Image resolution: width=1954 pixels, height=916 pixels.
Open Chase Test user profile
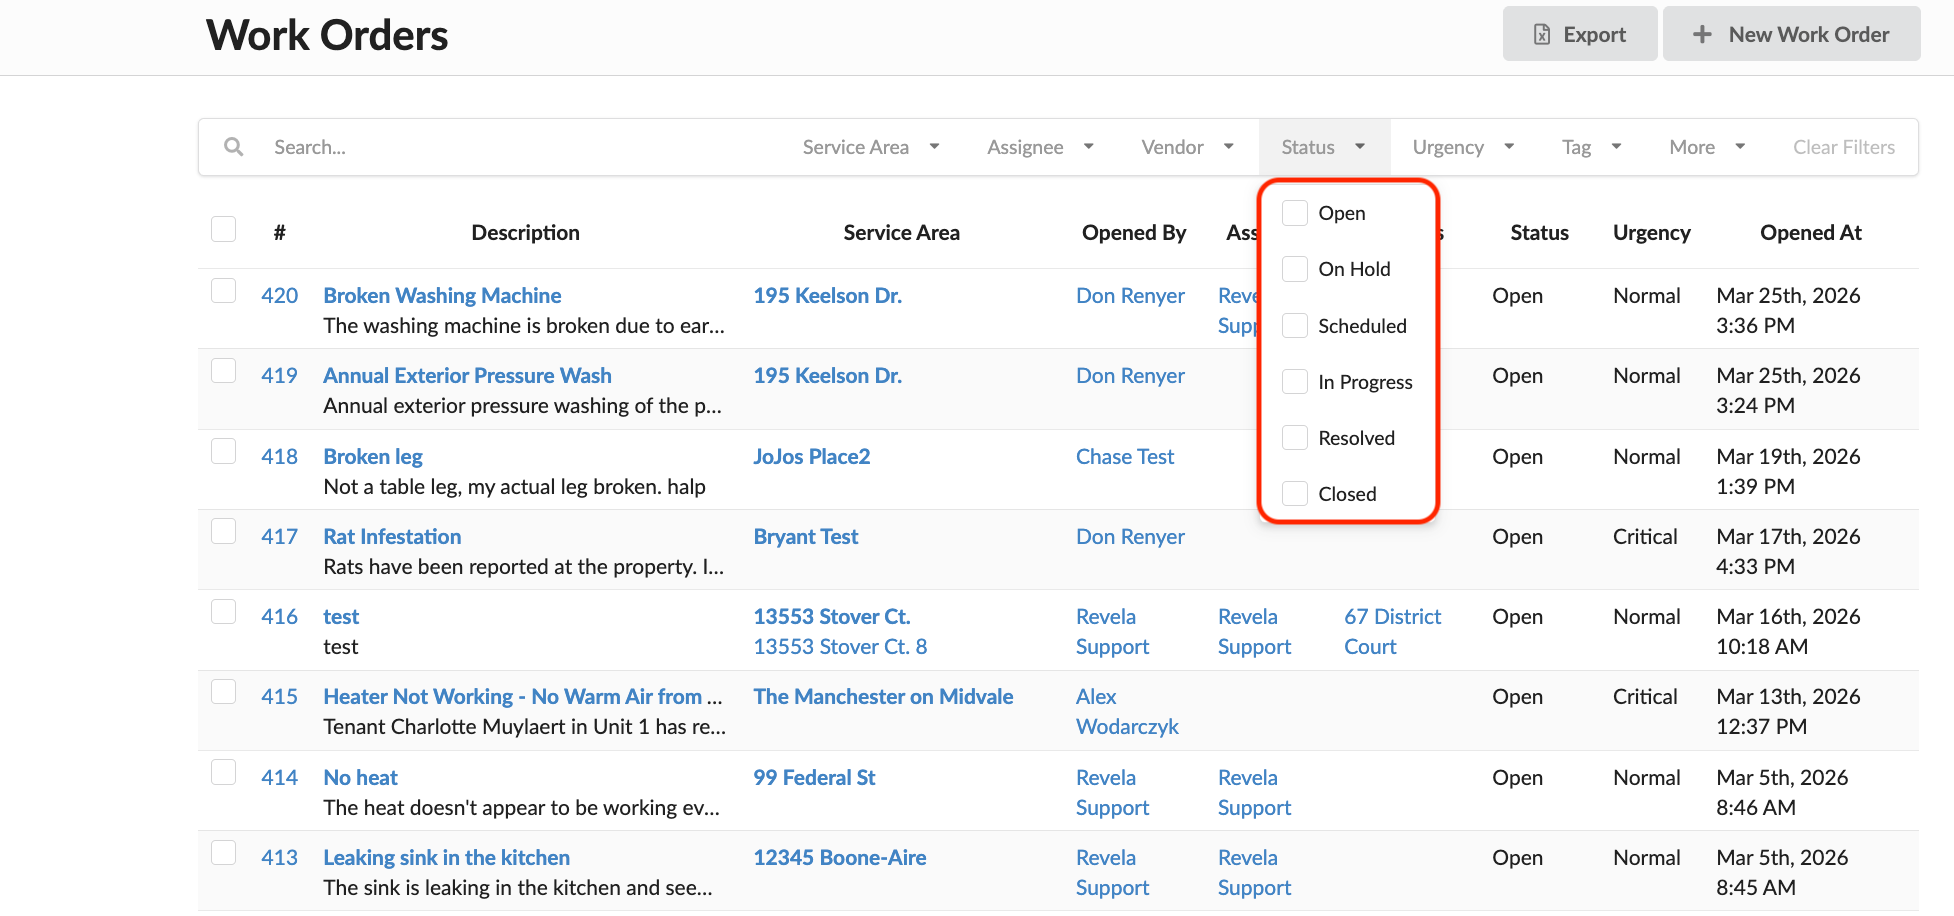(1125, 457)
